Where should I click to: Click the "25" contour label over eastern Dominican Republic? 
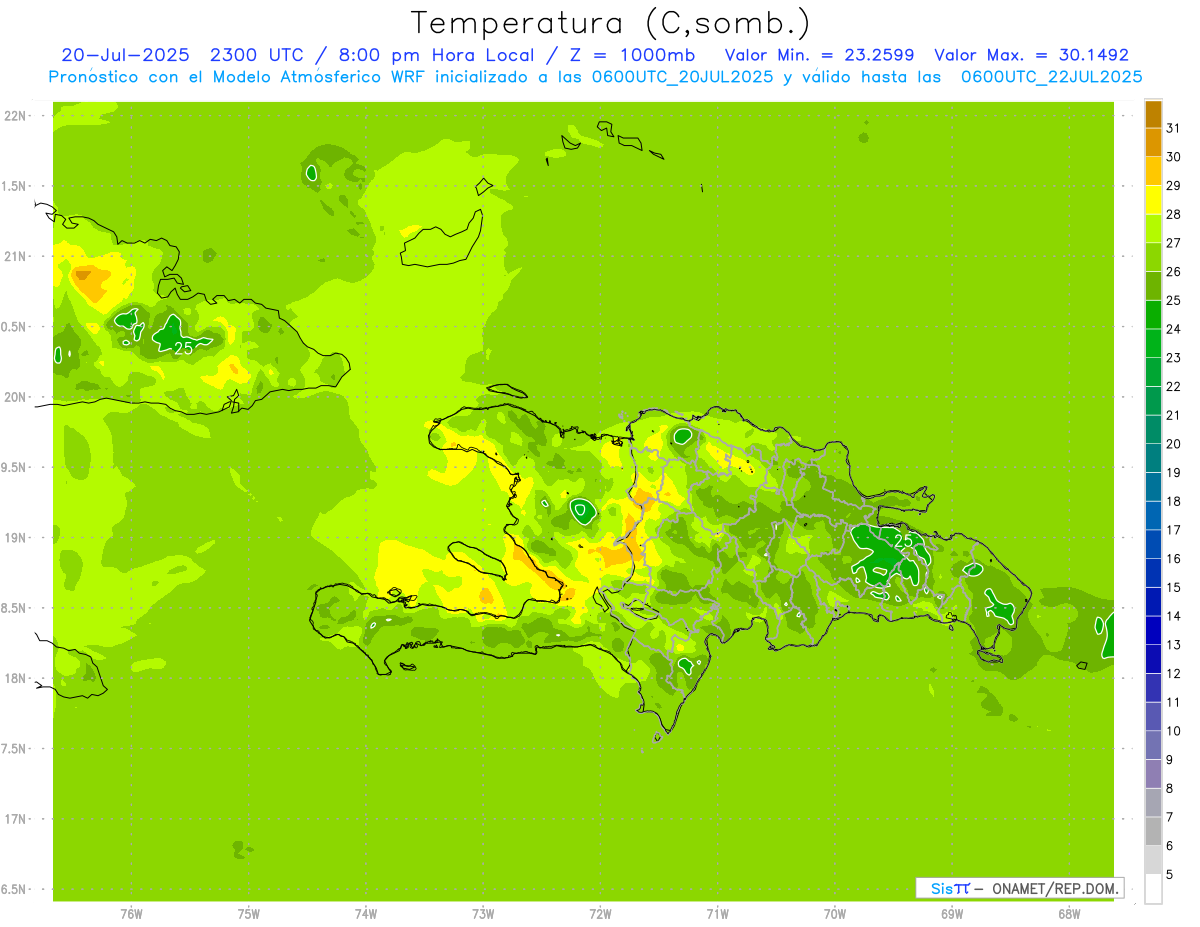903,541
